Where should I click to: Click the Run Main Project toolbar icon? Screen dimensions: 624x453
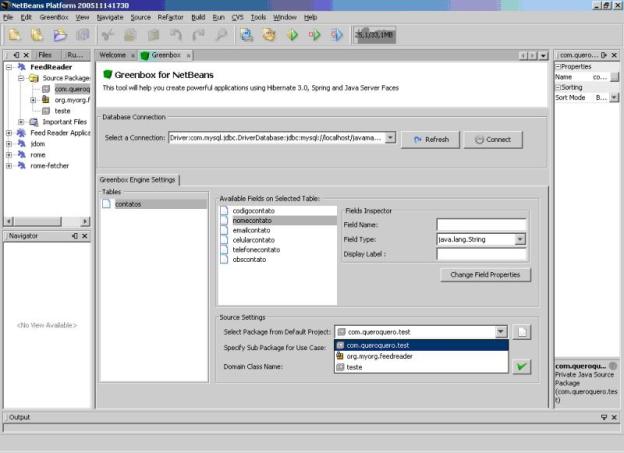(293, 35)
